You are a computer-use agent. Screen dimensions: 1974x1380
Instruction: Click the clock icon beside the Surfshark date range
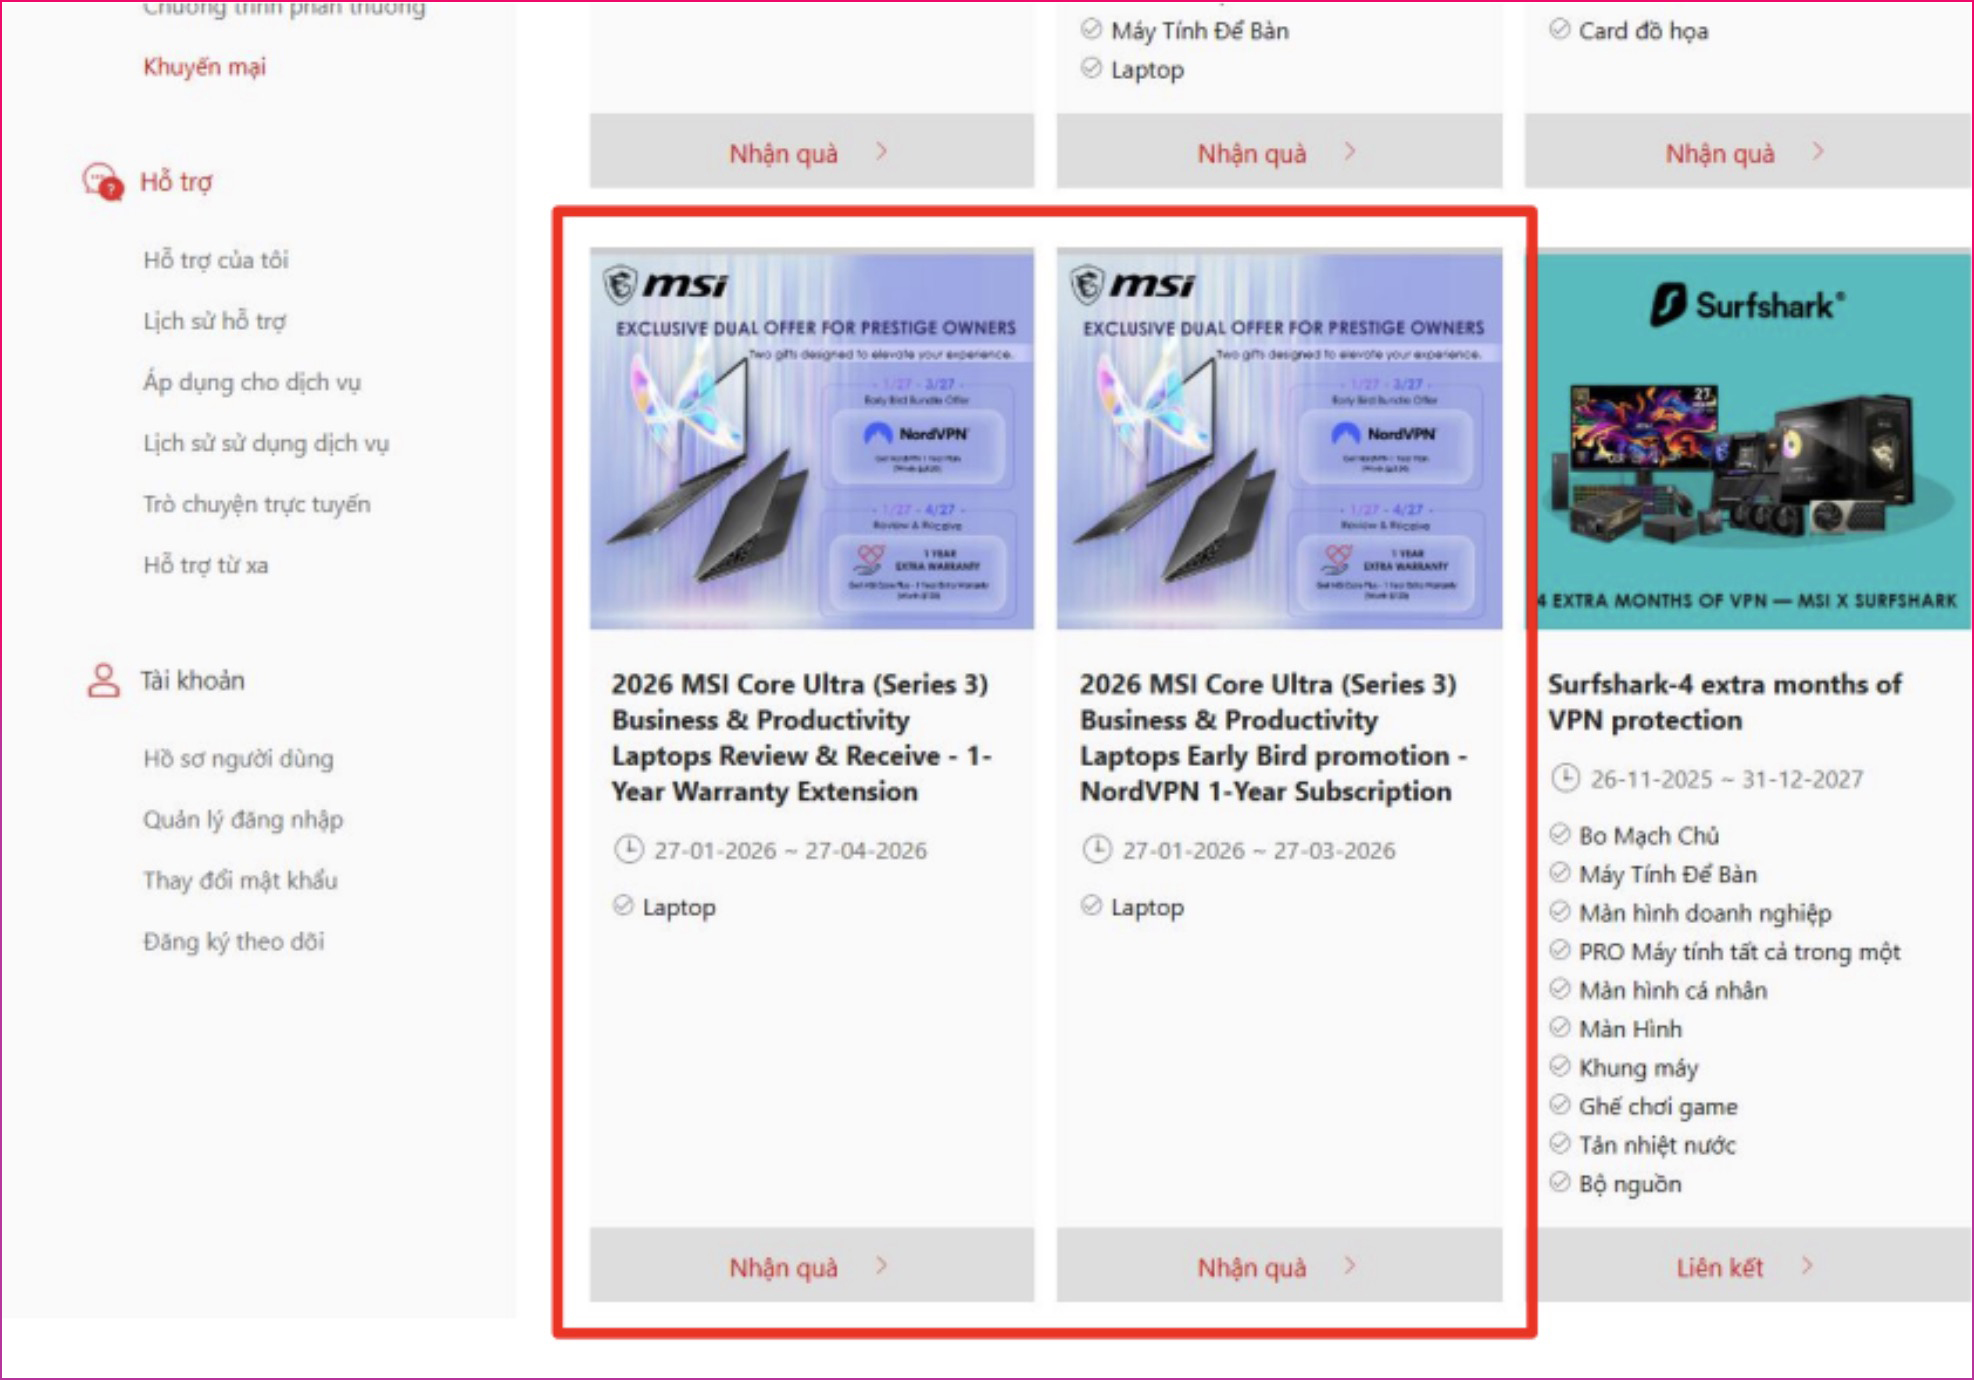(x=1564, y=778)
